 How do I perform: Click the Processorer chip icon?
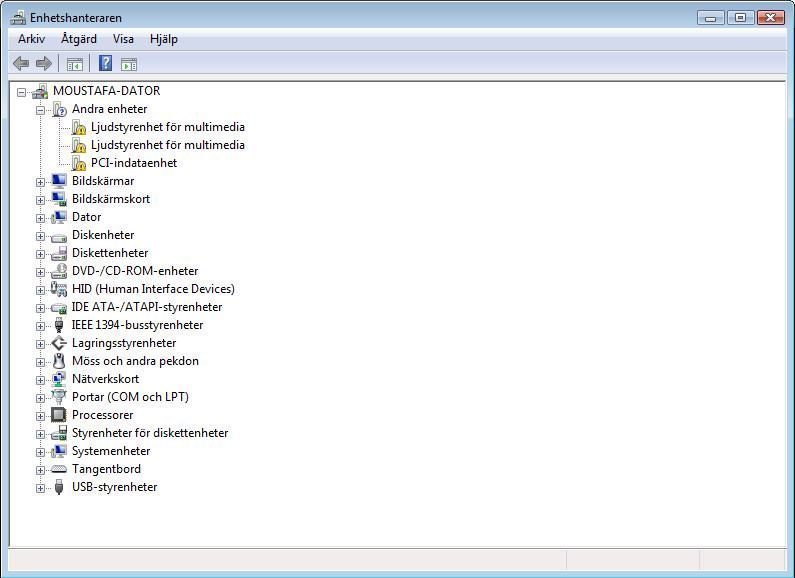click(59, 415)
